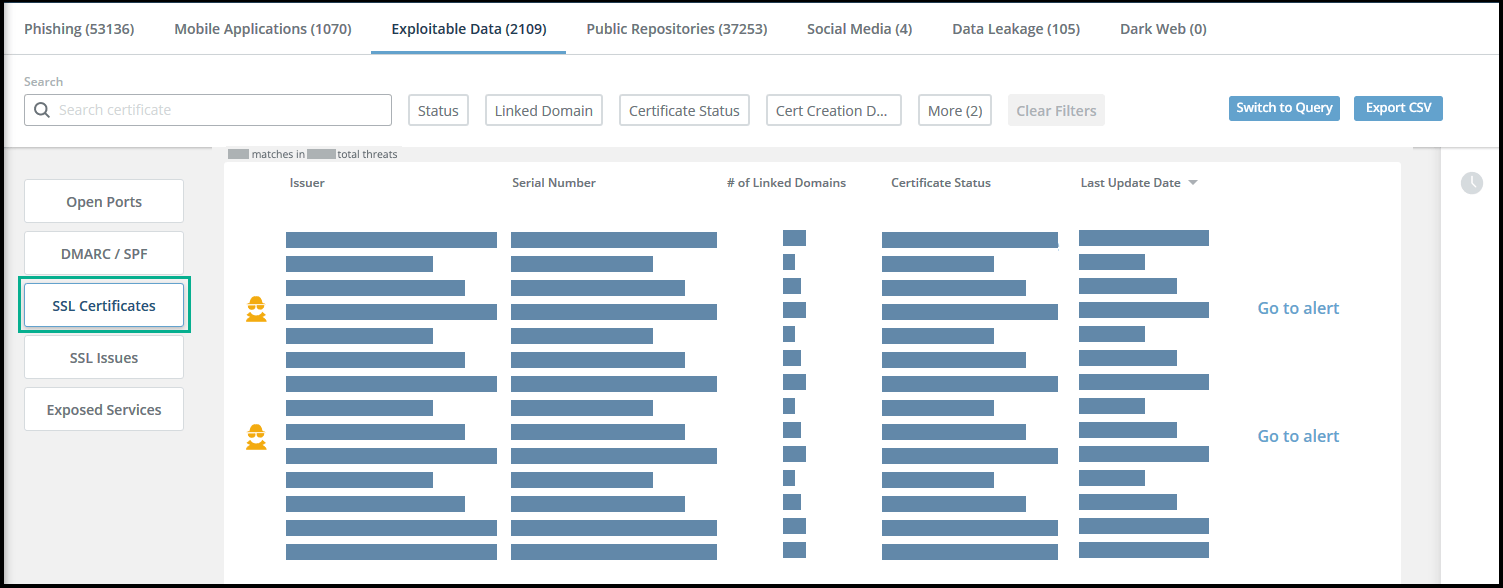Viewport: 1503px width, 588px height.
Task: Expand the More (2) filters
Action: [954, 110]
